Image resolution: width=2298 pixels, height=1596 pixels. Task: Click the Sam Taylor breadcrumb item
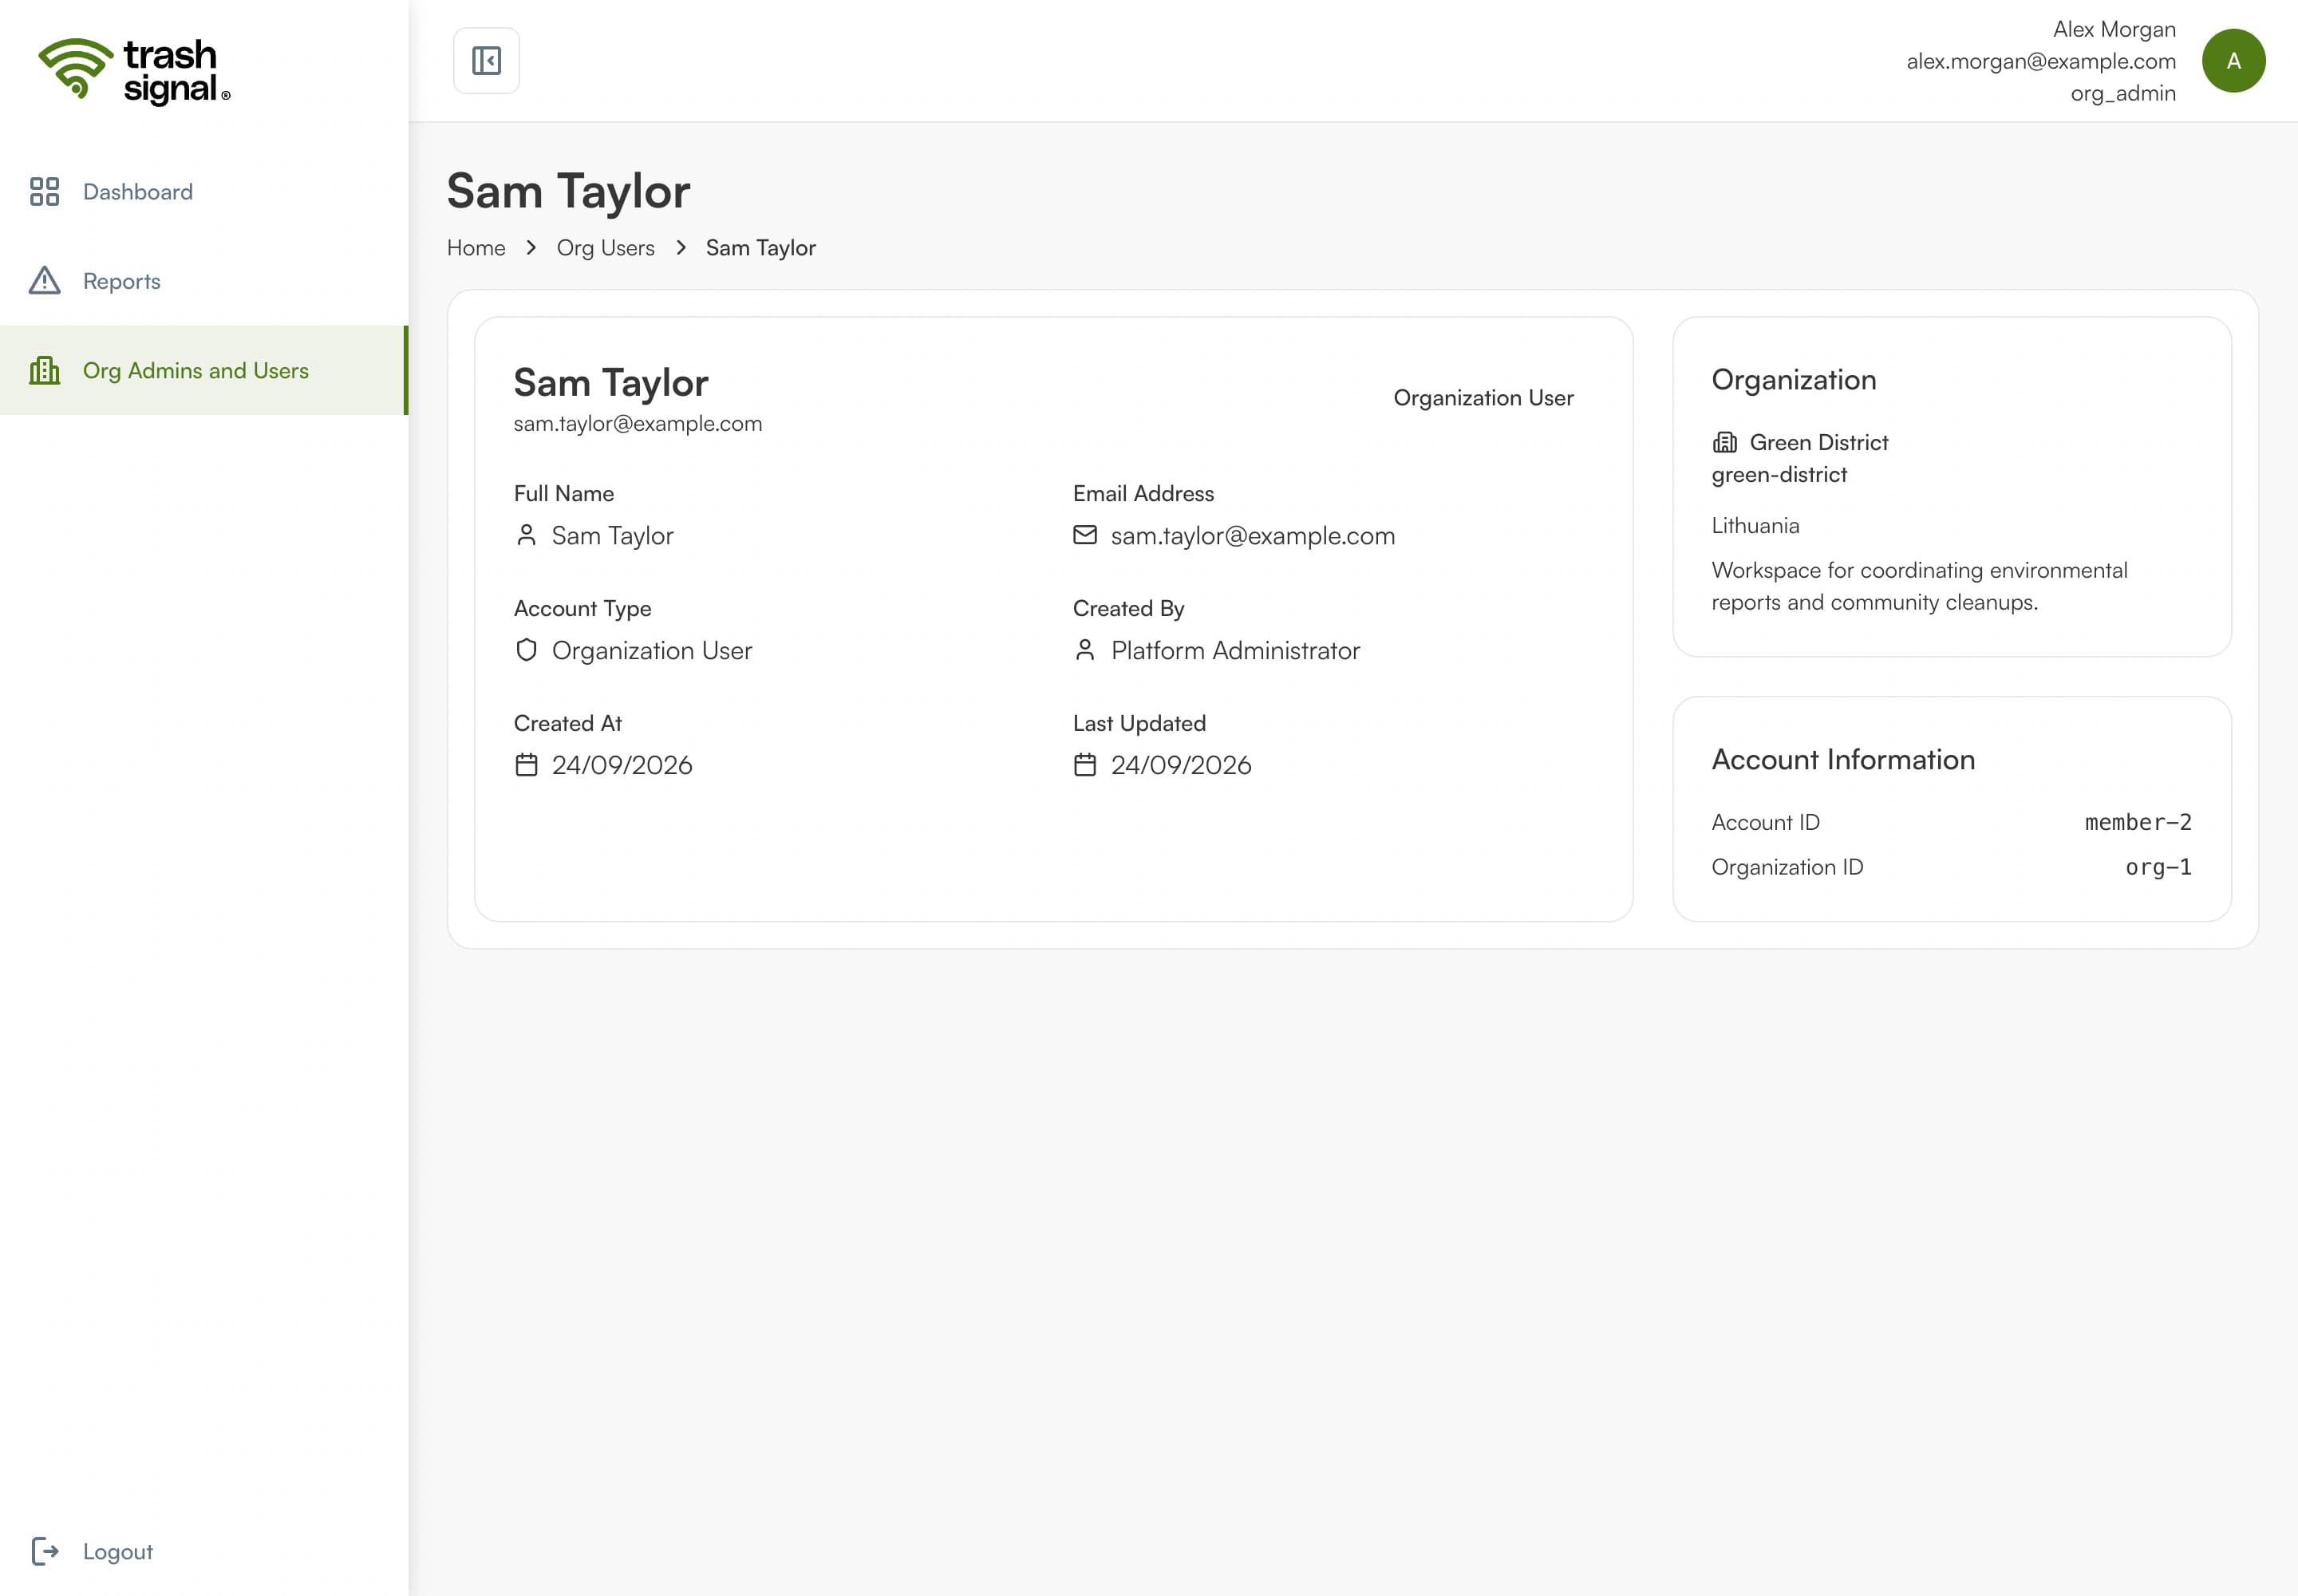pyautogui.click(x=761, y=248)
